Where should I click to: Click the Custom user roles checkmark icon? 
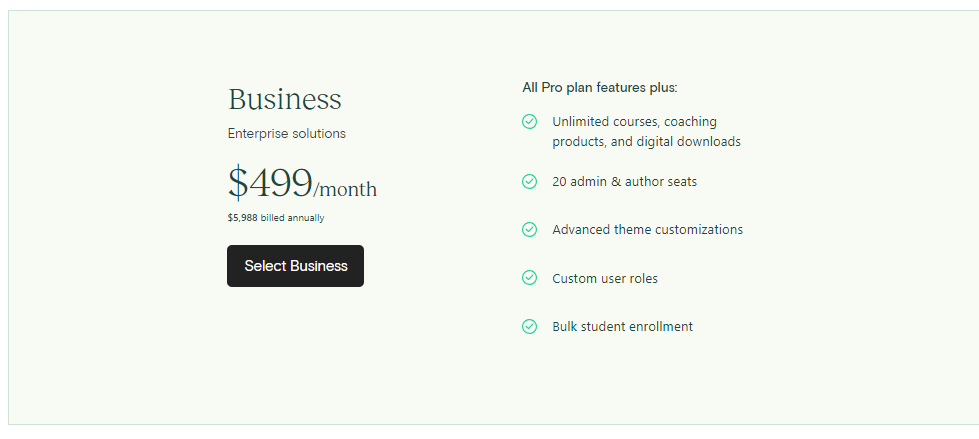[x=530, y=278]
